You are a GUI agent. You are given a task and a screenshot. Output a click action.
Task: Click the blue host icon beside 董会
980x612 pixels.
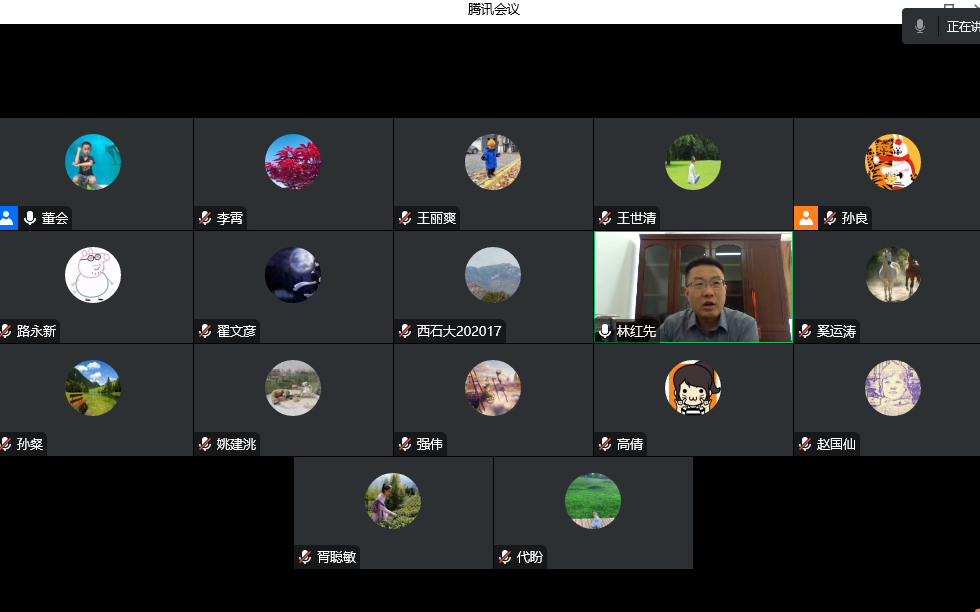[8, 218]
